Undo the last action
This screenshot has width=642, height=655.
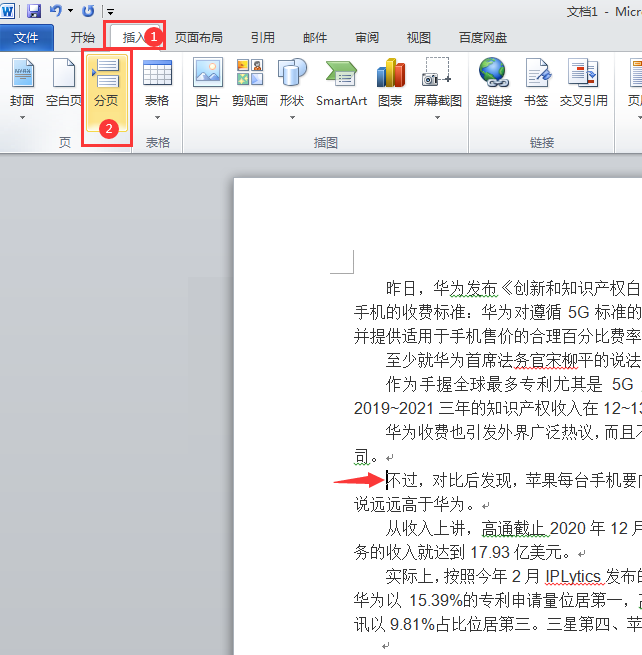[56, 10]
